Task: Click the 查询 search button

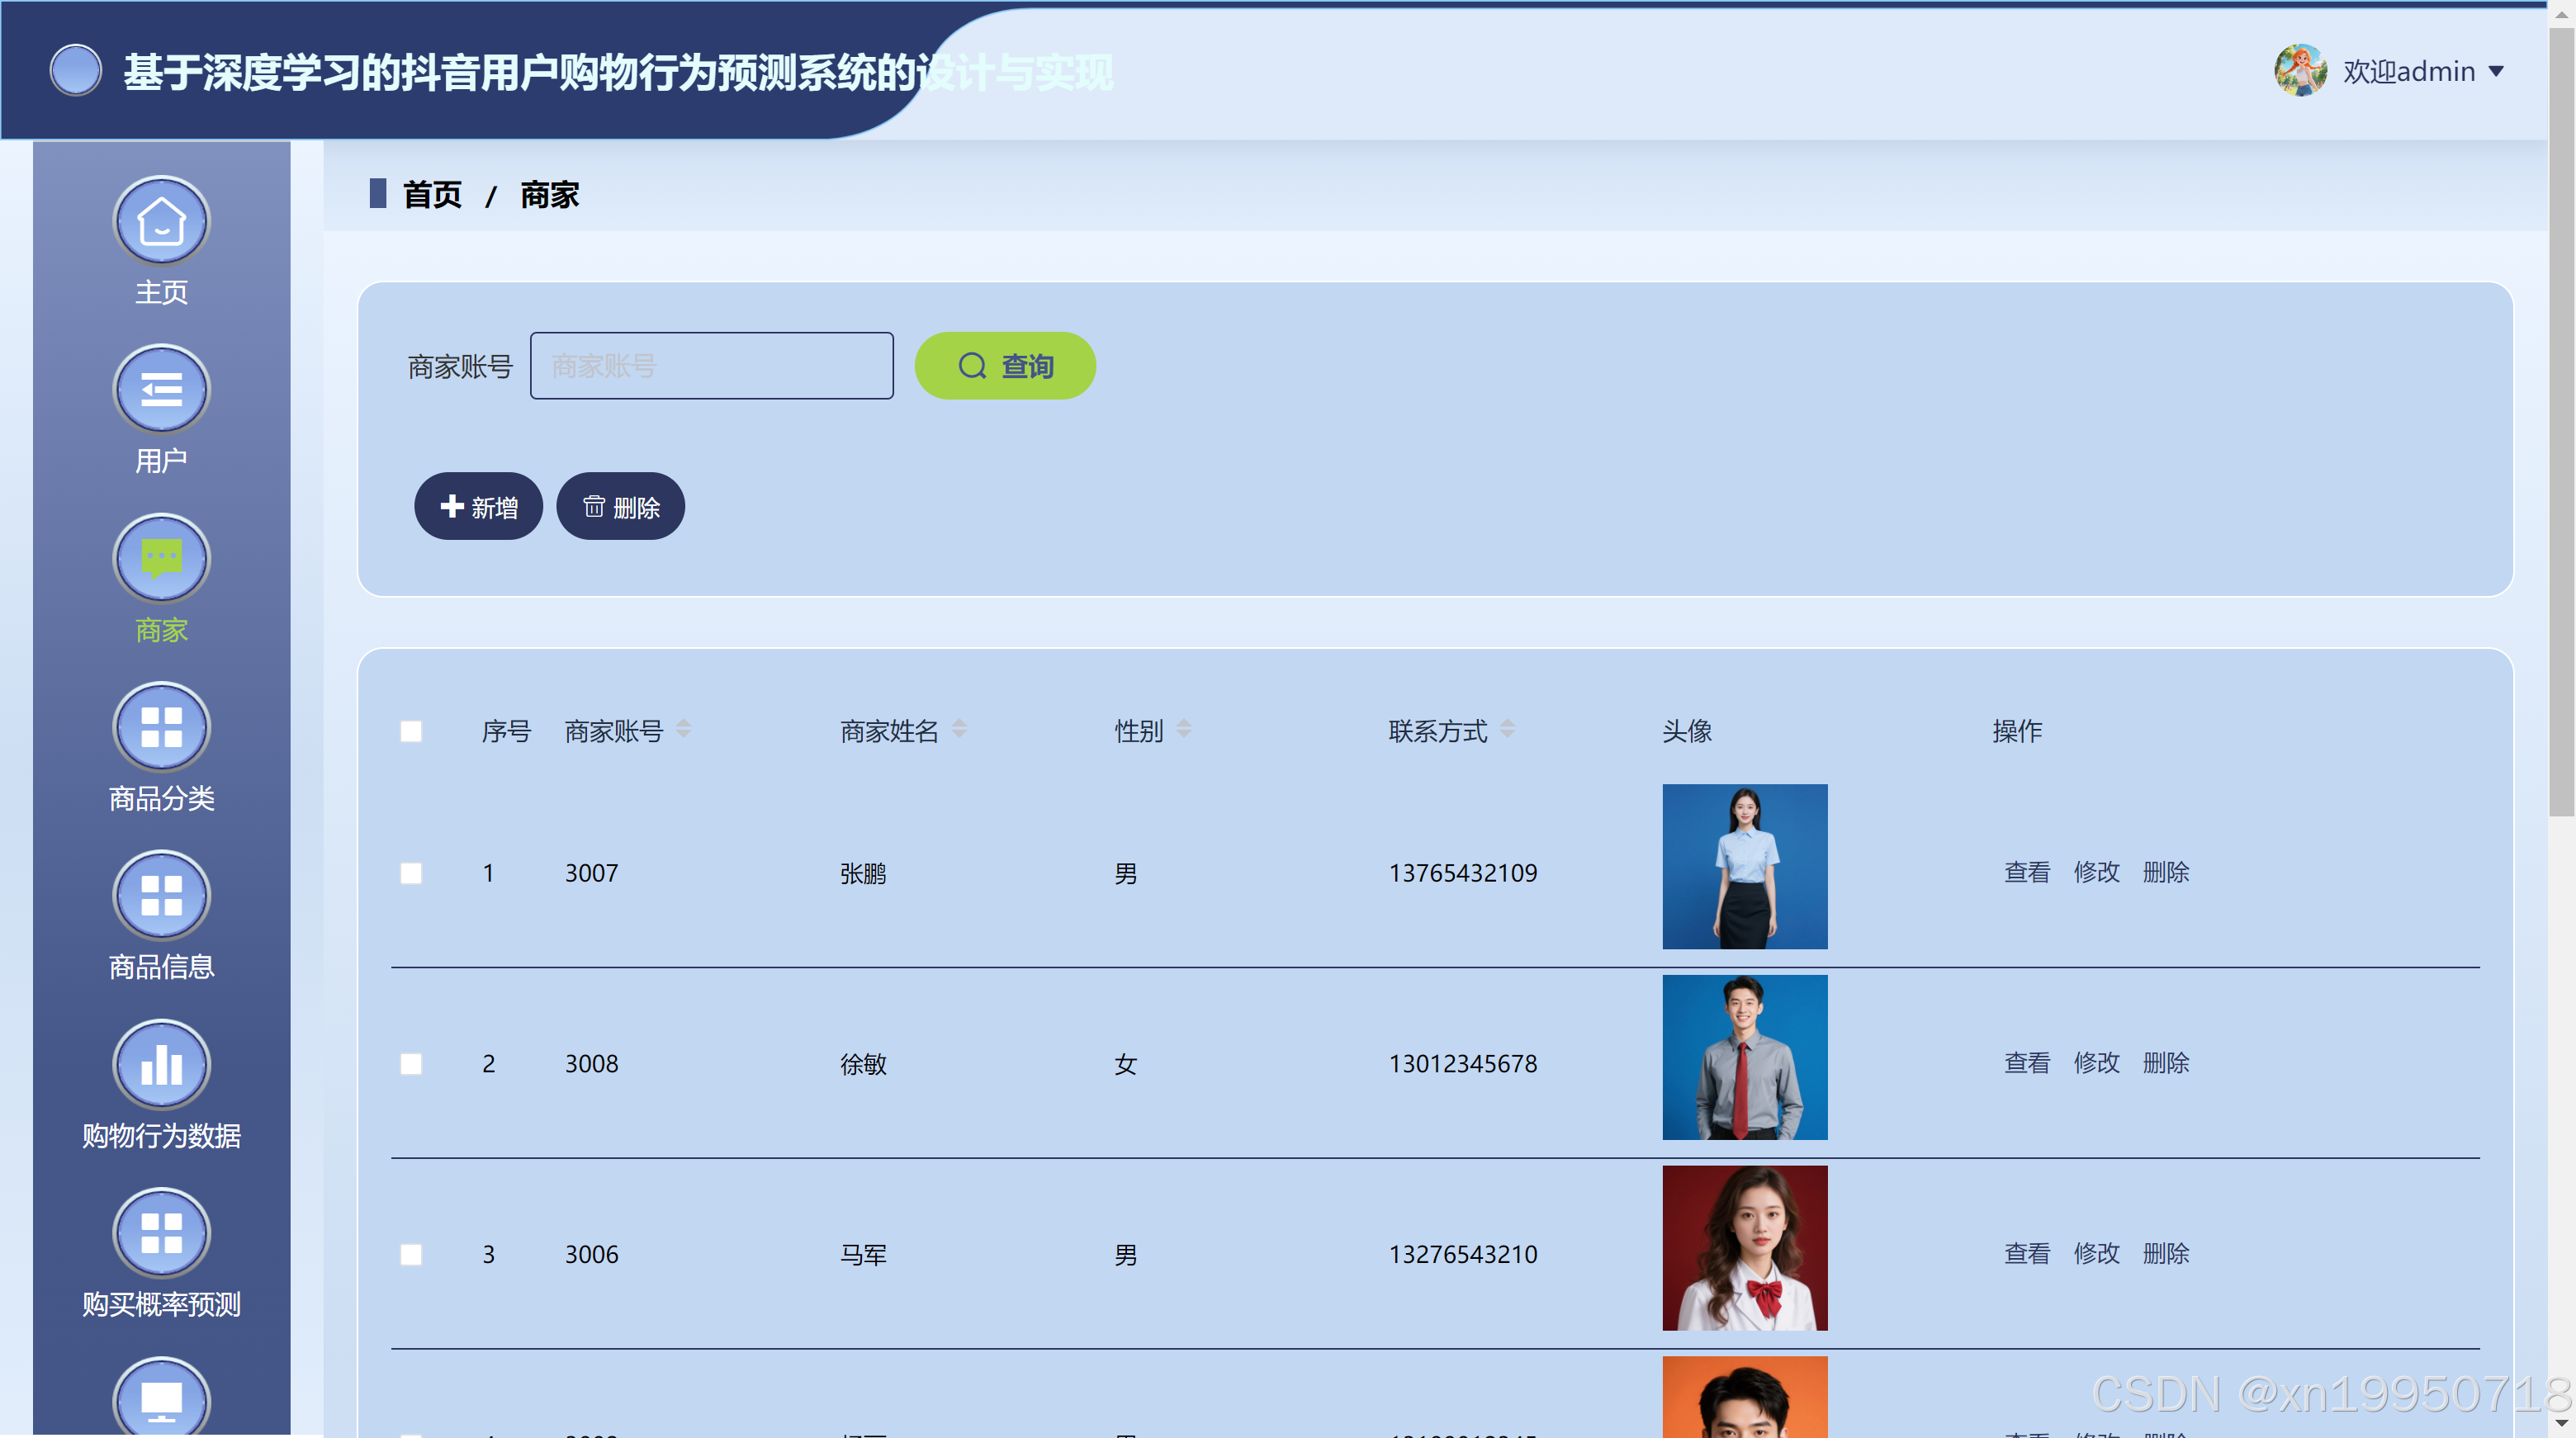Action: tap(1005, 366)
